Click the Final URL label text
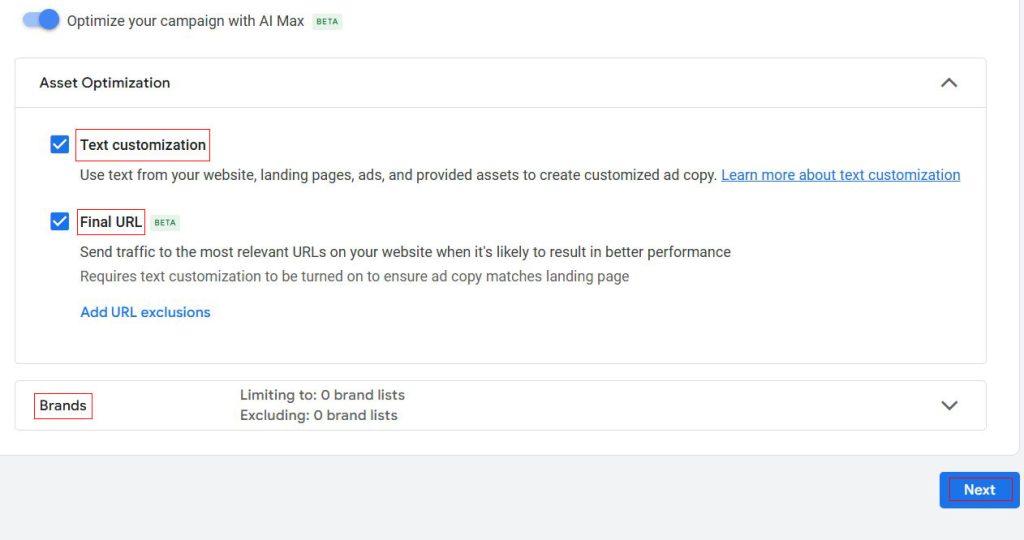This screenshot has height=540, width=1024. 111,222
